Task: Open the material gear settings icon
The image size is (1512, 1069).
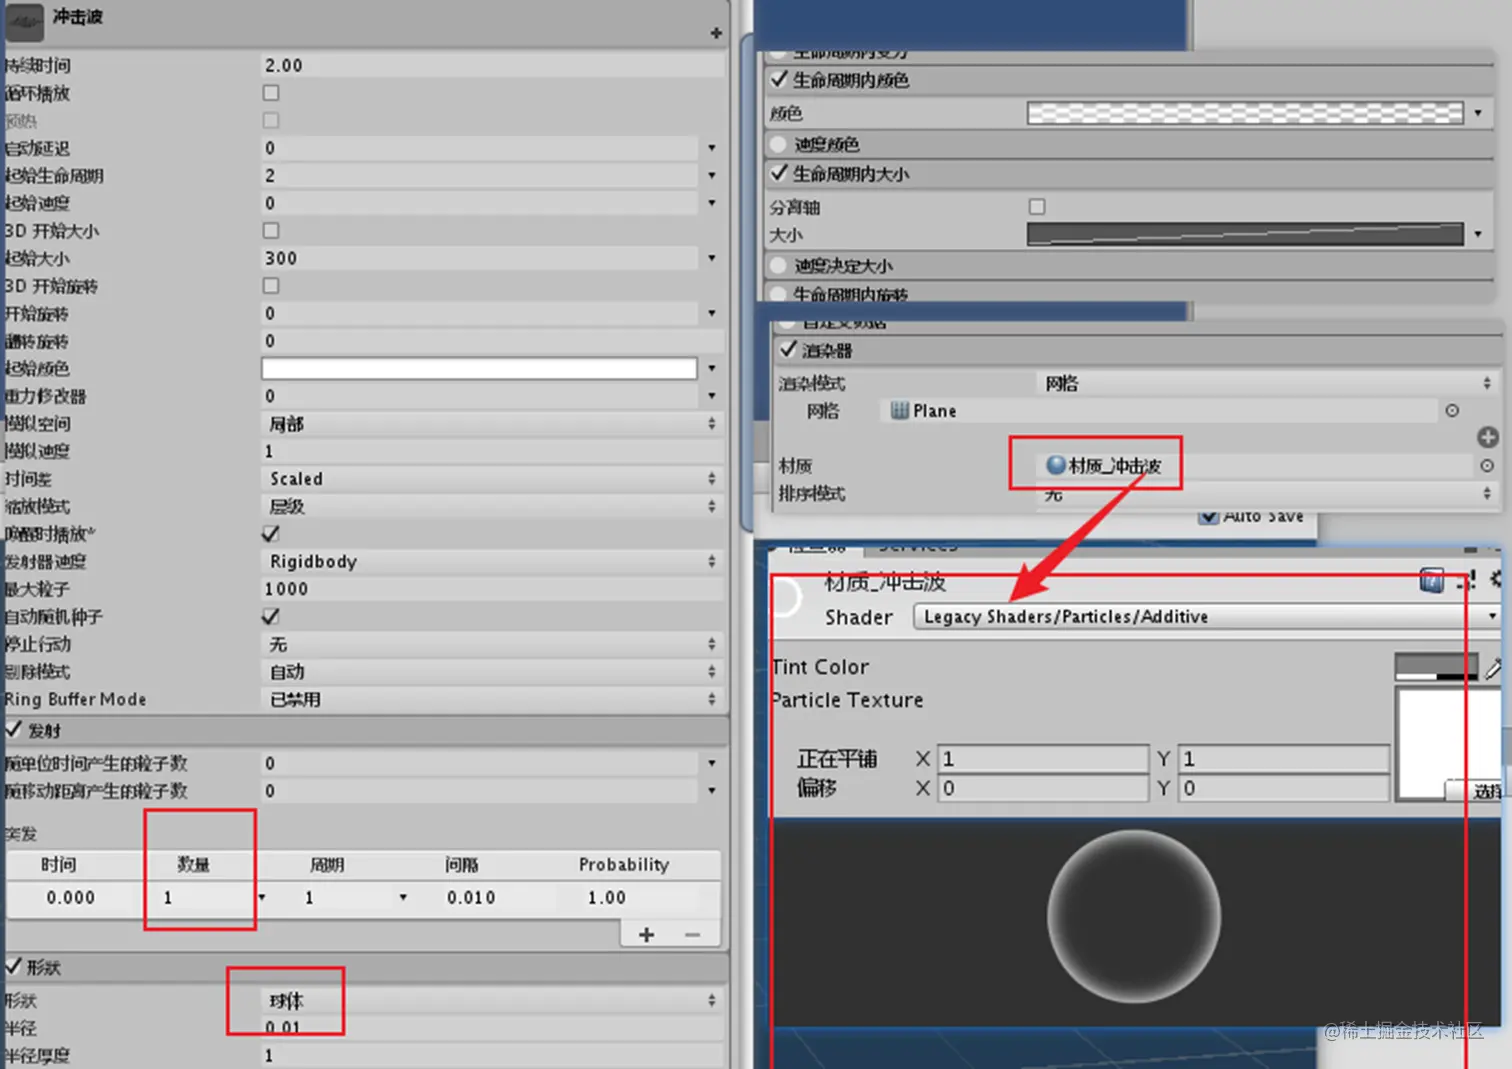Action: pos(1497,579)
